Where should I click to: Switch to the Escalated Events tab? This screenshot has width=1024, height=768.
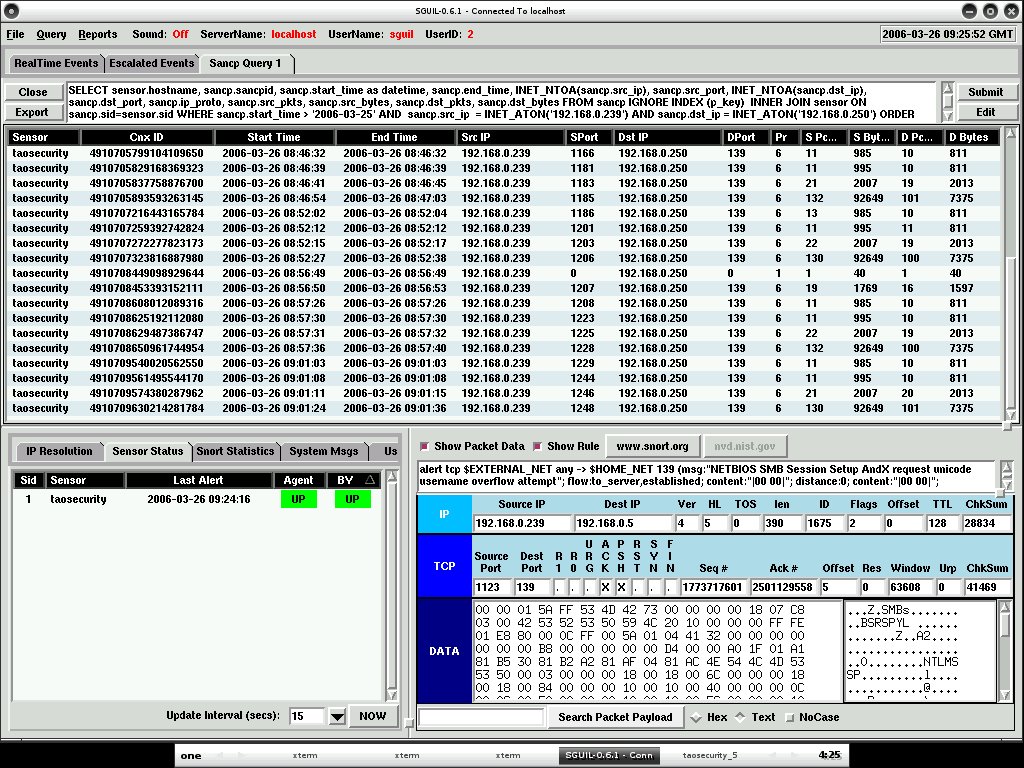pos(152,63)
